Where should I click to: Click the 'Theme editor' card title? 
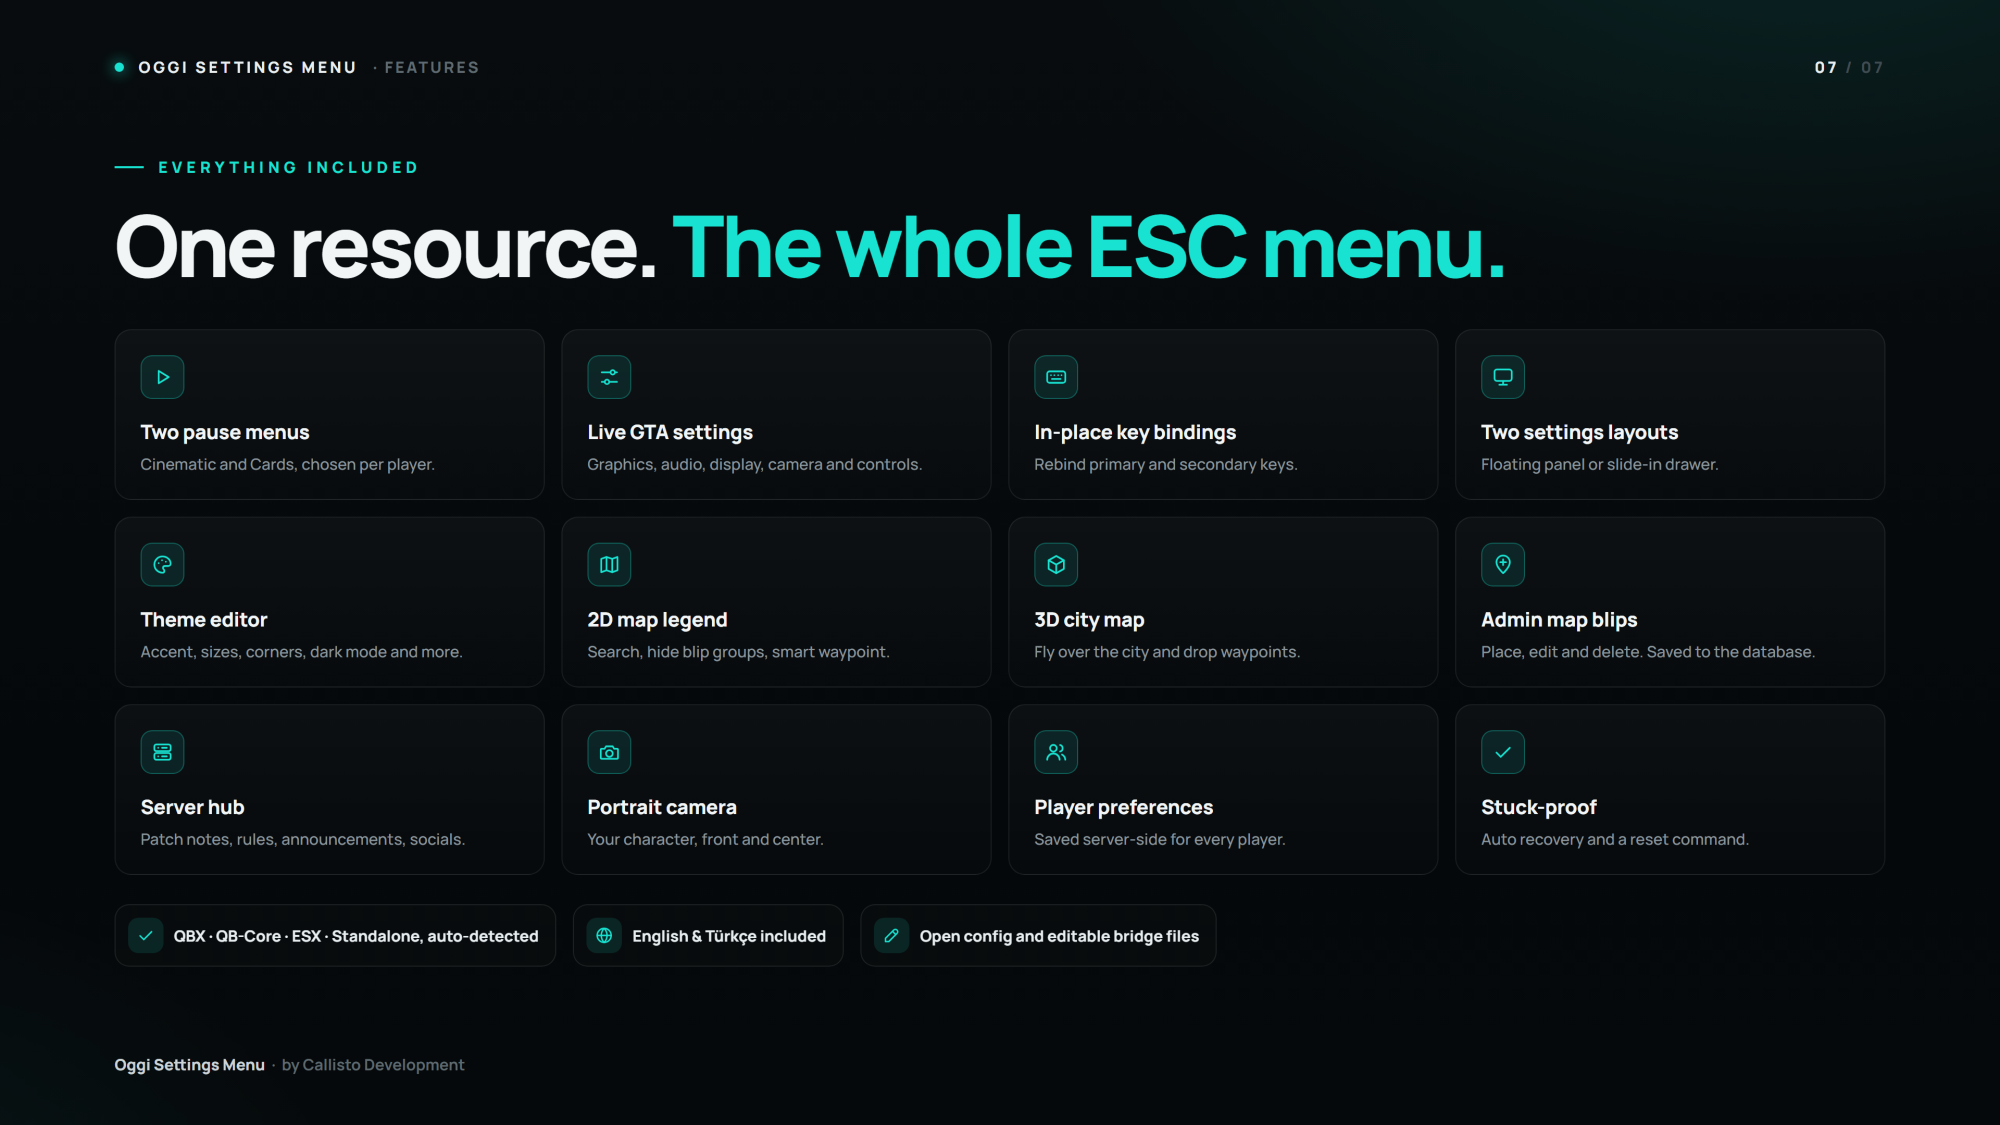point(204,620)
